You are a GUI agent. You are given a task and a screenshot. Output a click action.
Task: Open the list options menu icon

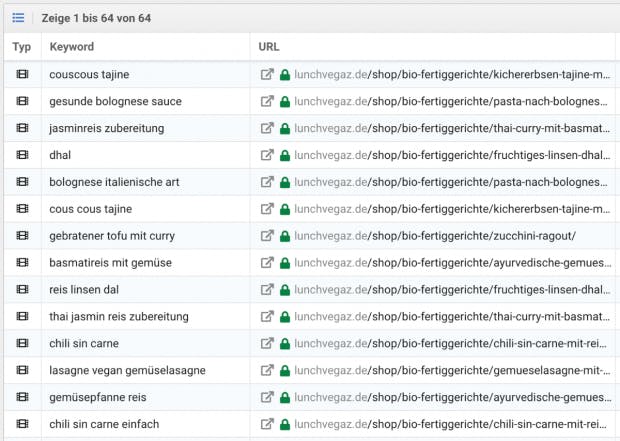[18, 18]
